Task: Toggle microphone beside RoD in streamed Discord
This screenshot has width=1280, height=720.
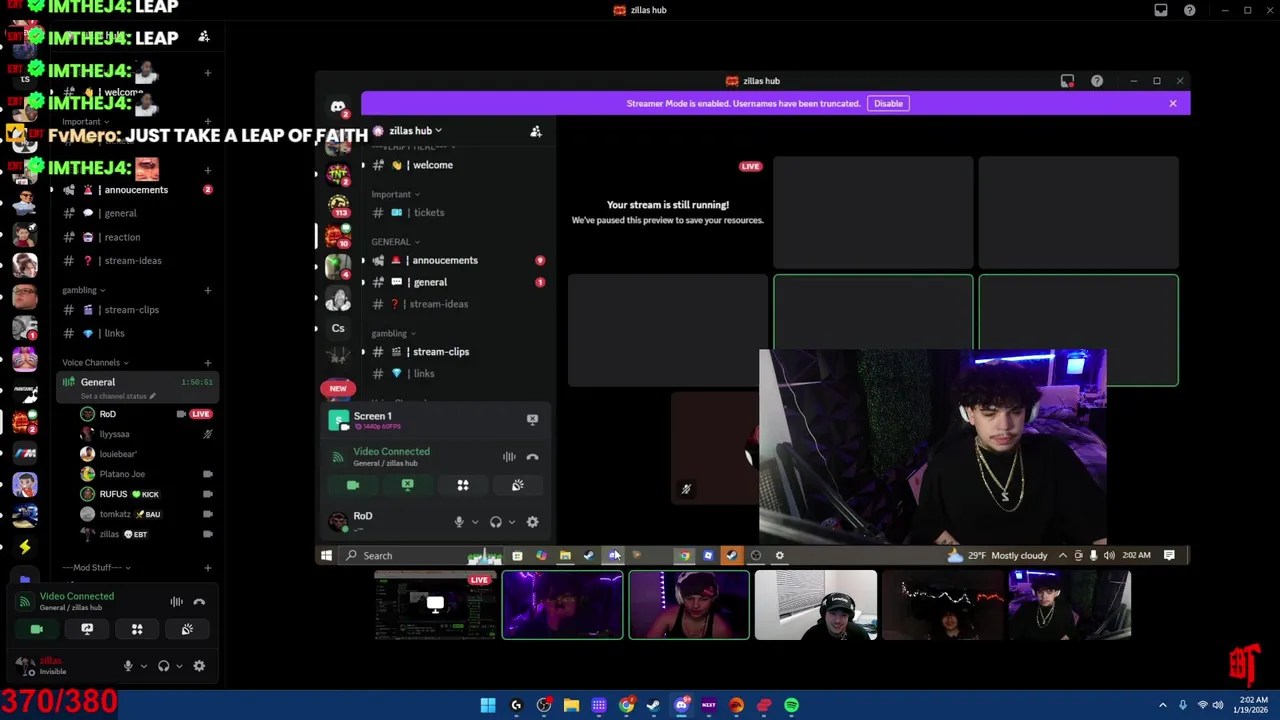Action: click(459, 522)
